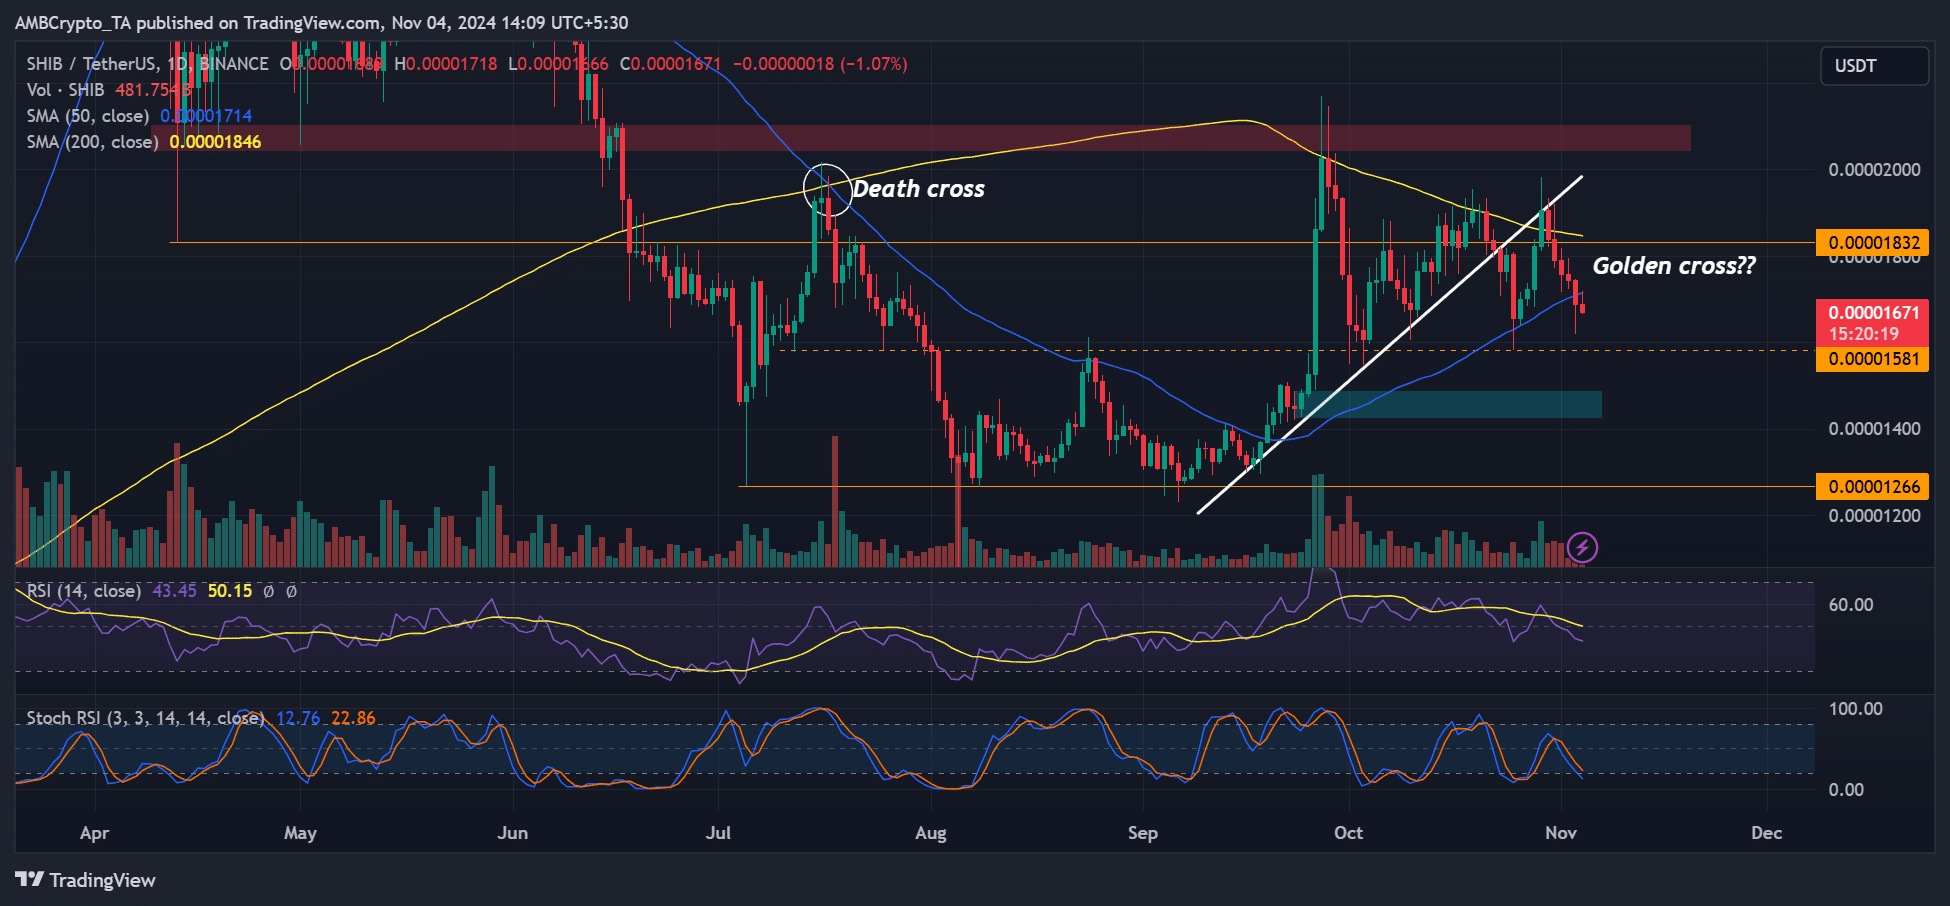Open the USDT currency selector
Screen dimensions: 1950x906
(x=1874, y=66)
